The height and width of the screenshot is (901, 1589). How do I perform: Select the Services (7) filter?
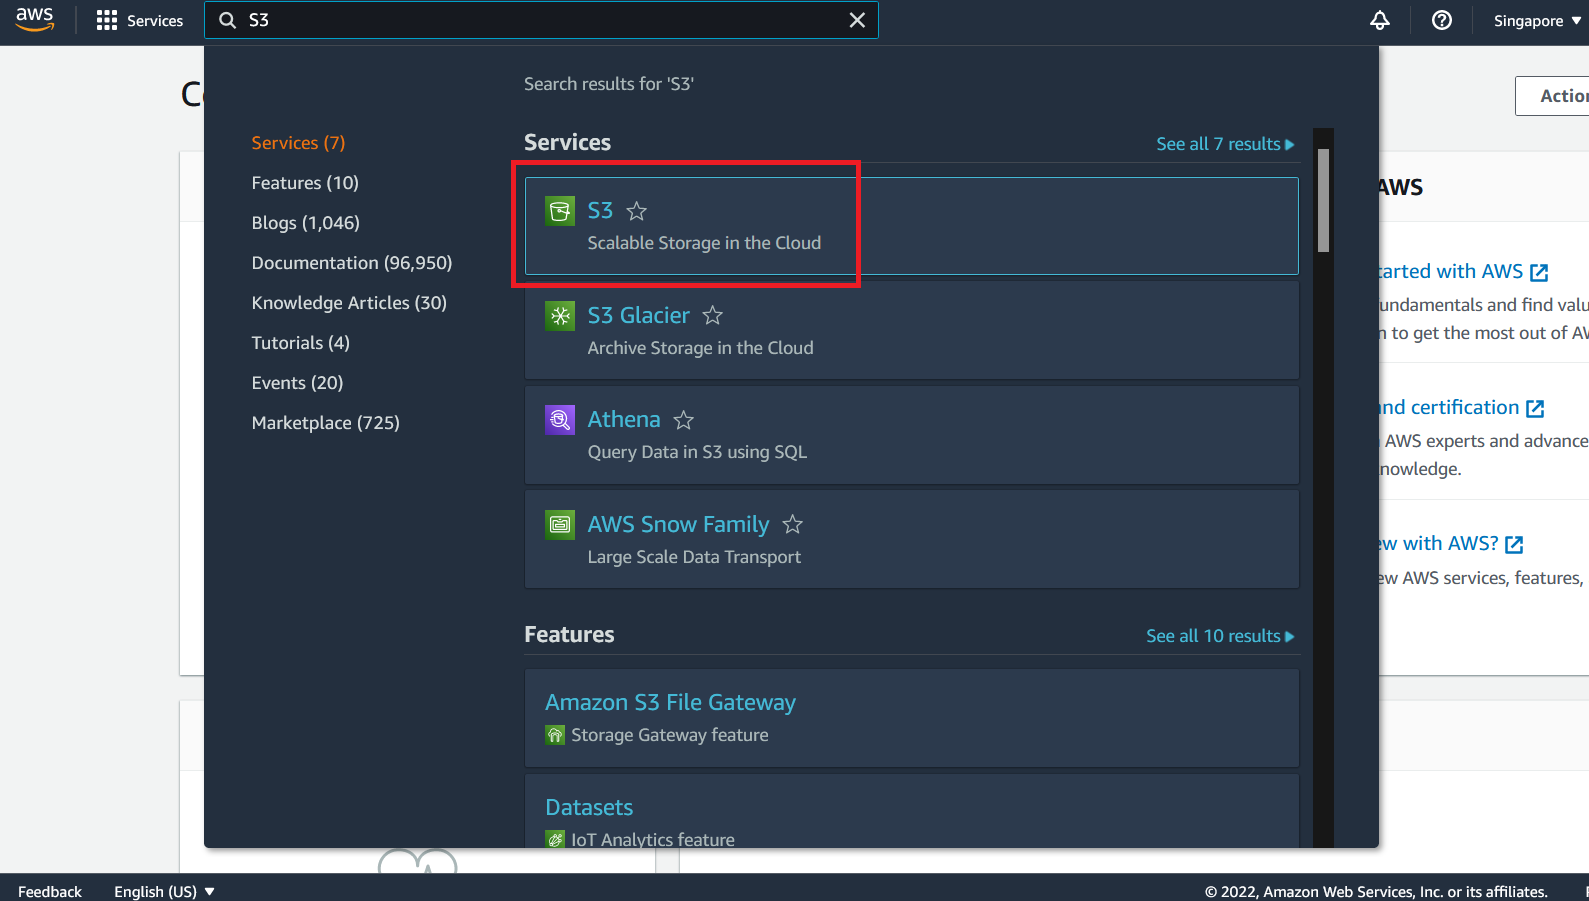pyautogui.click(x=298, y=143)
